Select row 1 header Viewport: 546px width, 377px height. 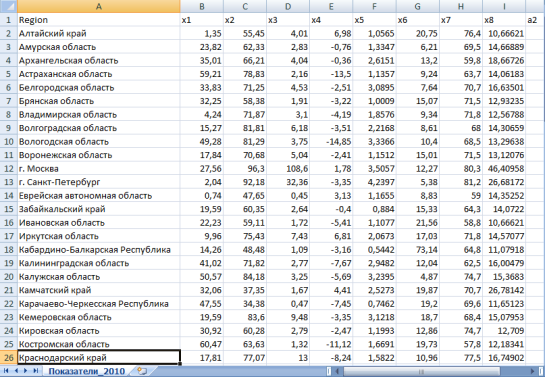(8, 20)
